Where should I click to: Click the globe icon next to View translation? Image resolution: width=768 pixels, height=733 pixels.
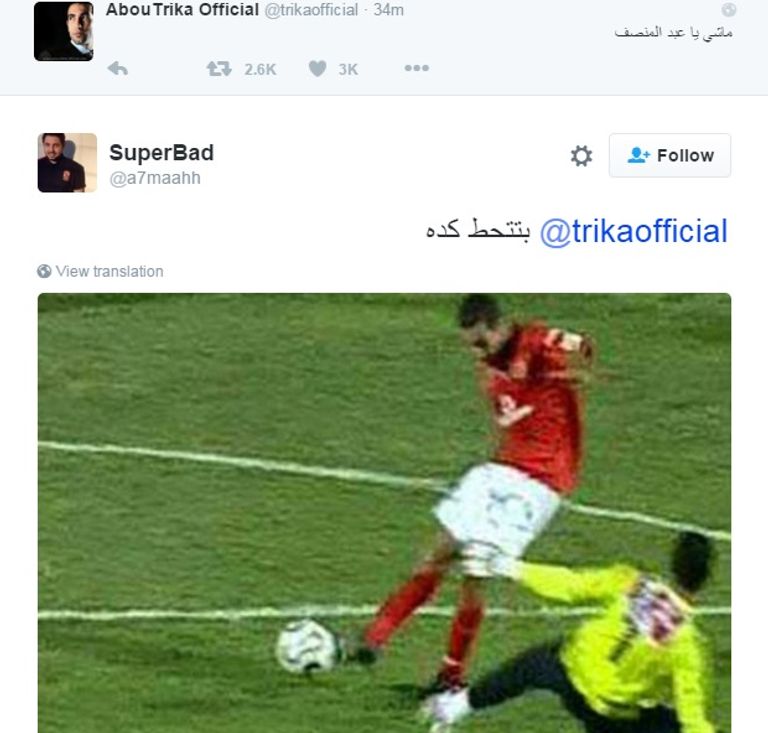[x=44, y=271]
